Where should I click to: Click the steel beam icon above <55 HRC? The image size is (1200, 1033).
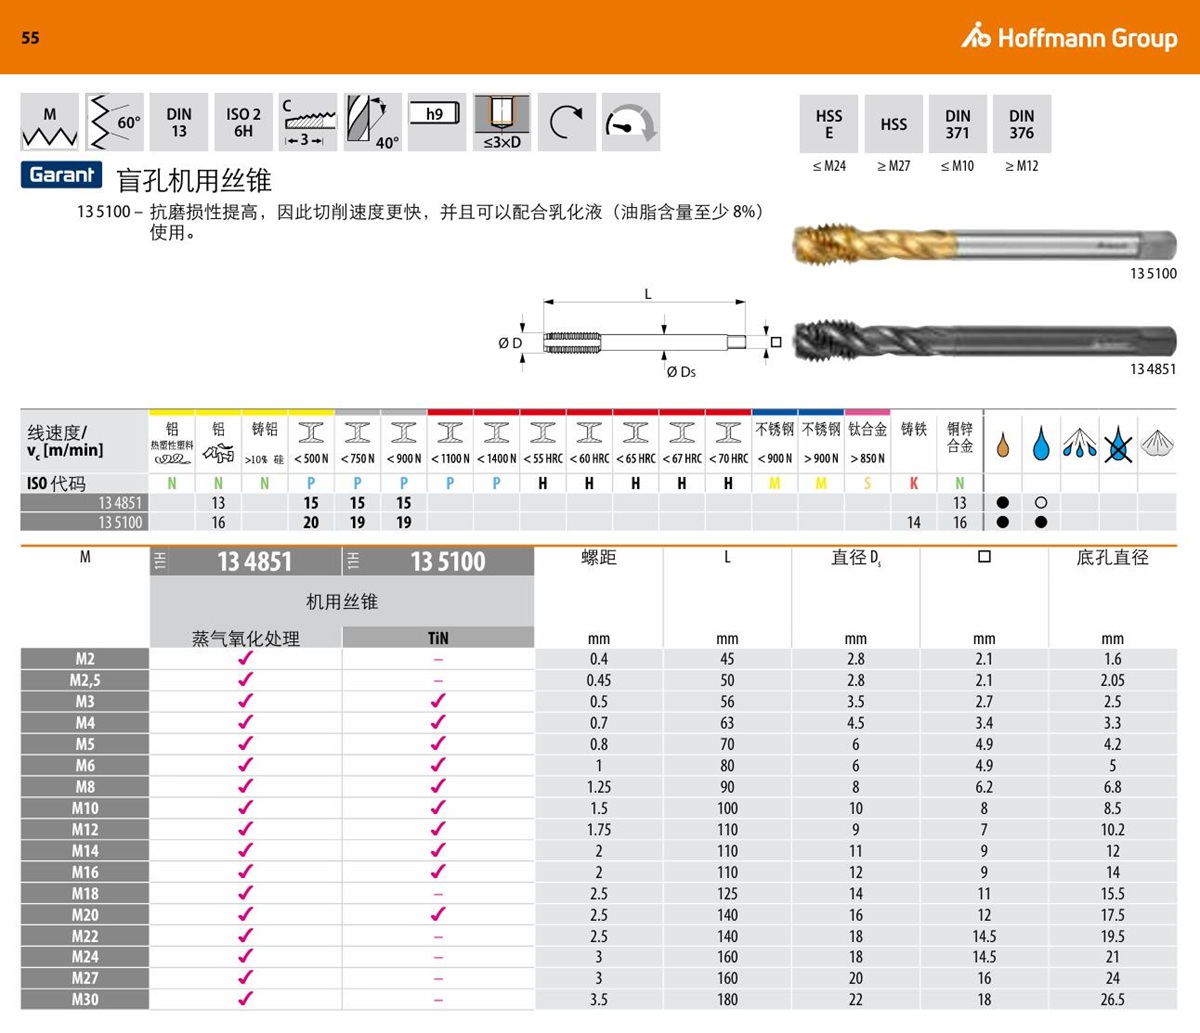tap(543, 432)
